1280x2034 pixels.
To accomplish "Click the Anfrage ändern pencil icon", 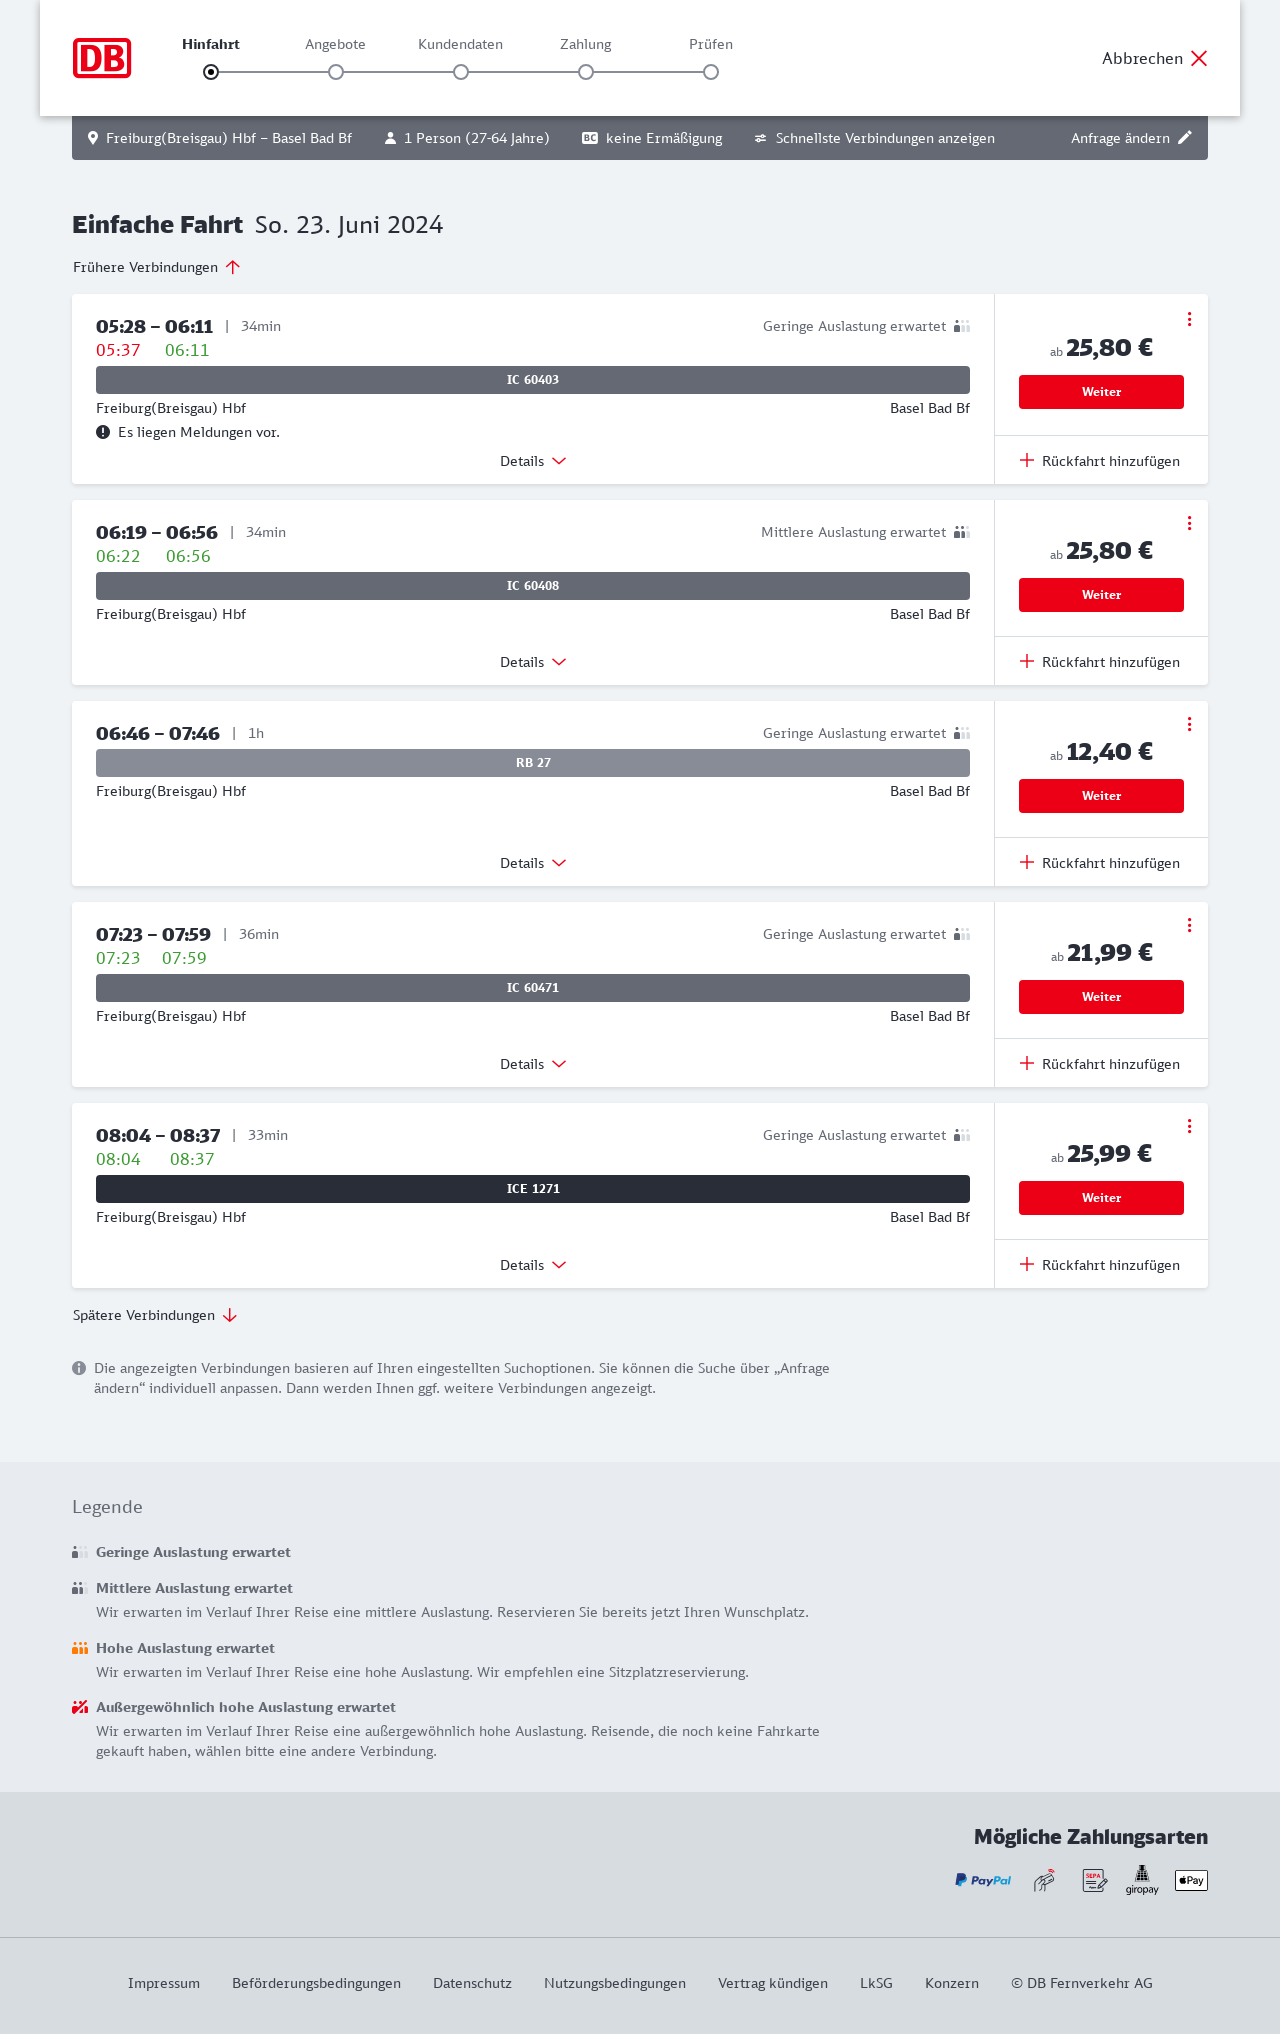I will (1185, 138).
